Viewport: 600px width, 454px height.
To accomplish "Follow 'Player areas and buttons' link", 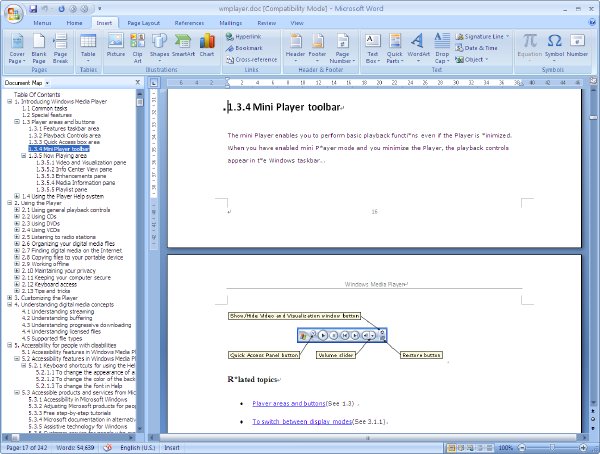I will pyautogui.click(x=289, y=403).
